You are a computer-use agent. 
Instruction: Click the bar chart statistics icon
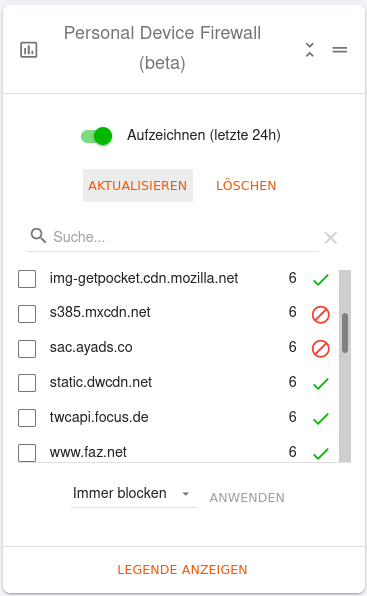[x=29, y=50]
